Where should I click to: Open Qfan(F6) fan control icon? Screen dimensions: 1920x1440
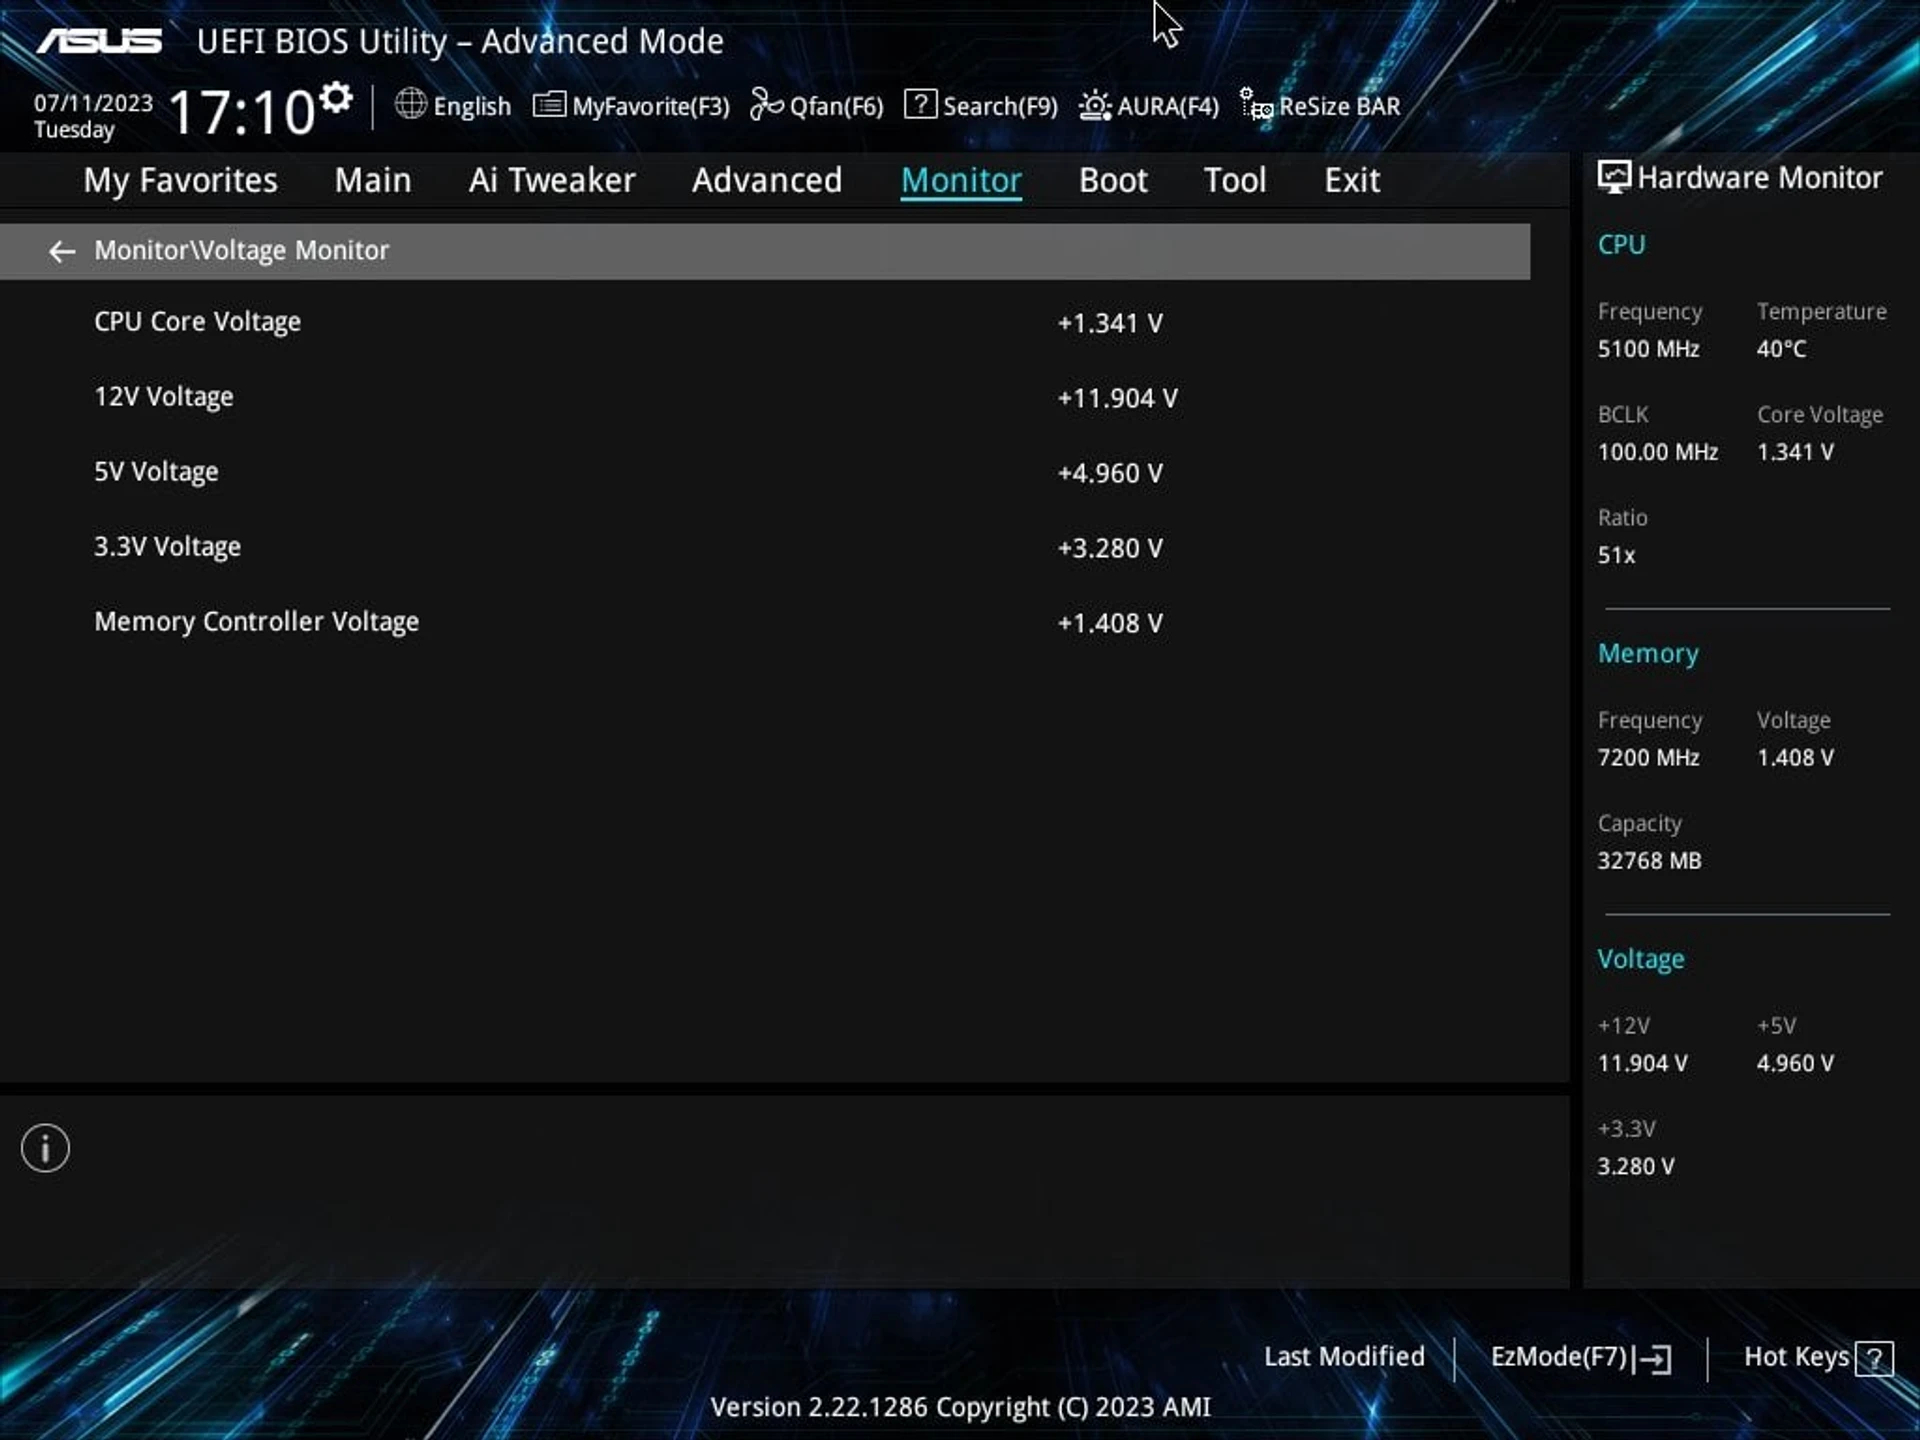(766, 104)
